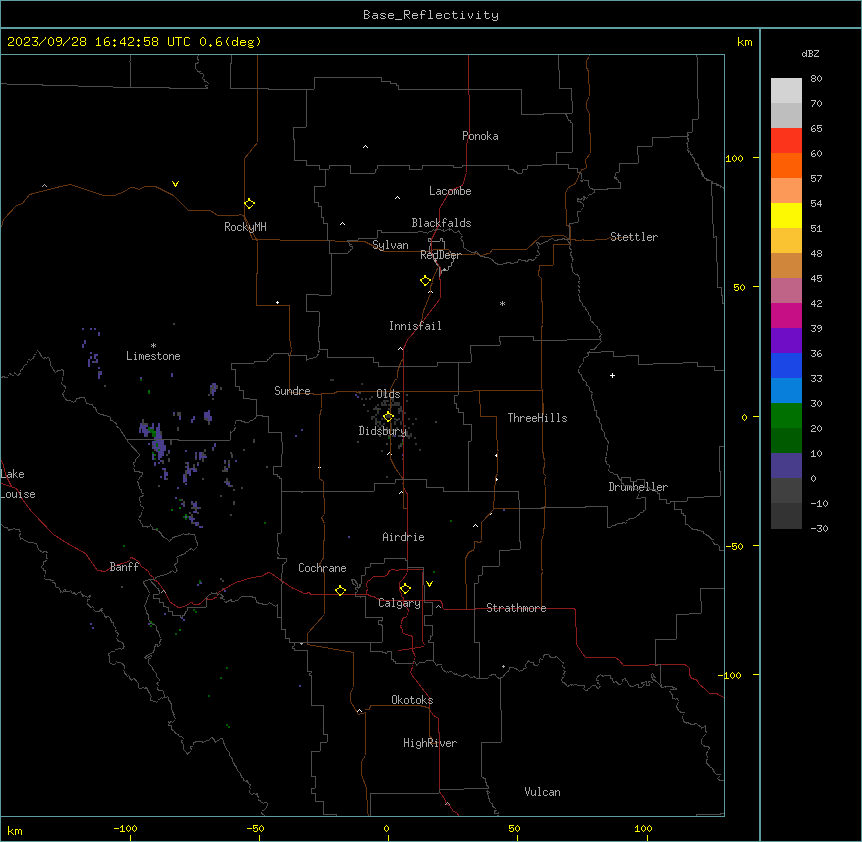This screenshot has width=862, height=842.
Task: Click the RedDeer city label
Action: [440, 255]
